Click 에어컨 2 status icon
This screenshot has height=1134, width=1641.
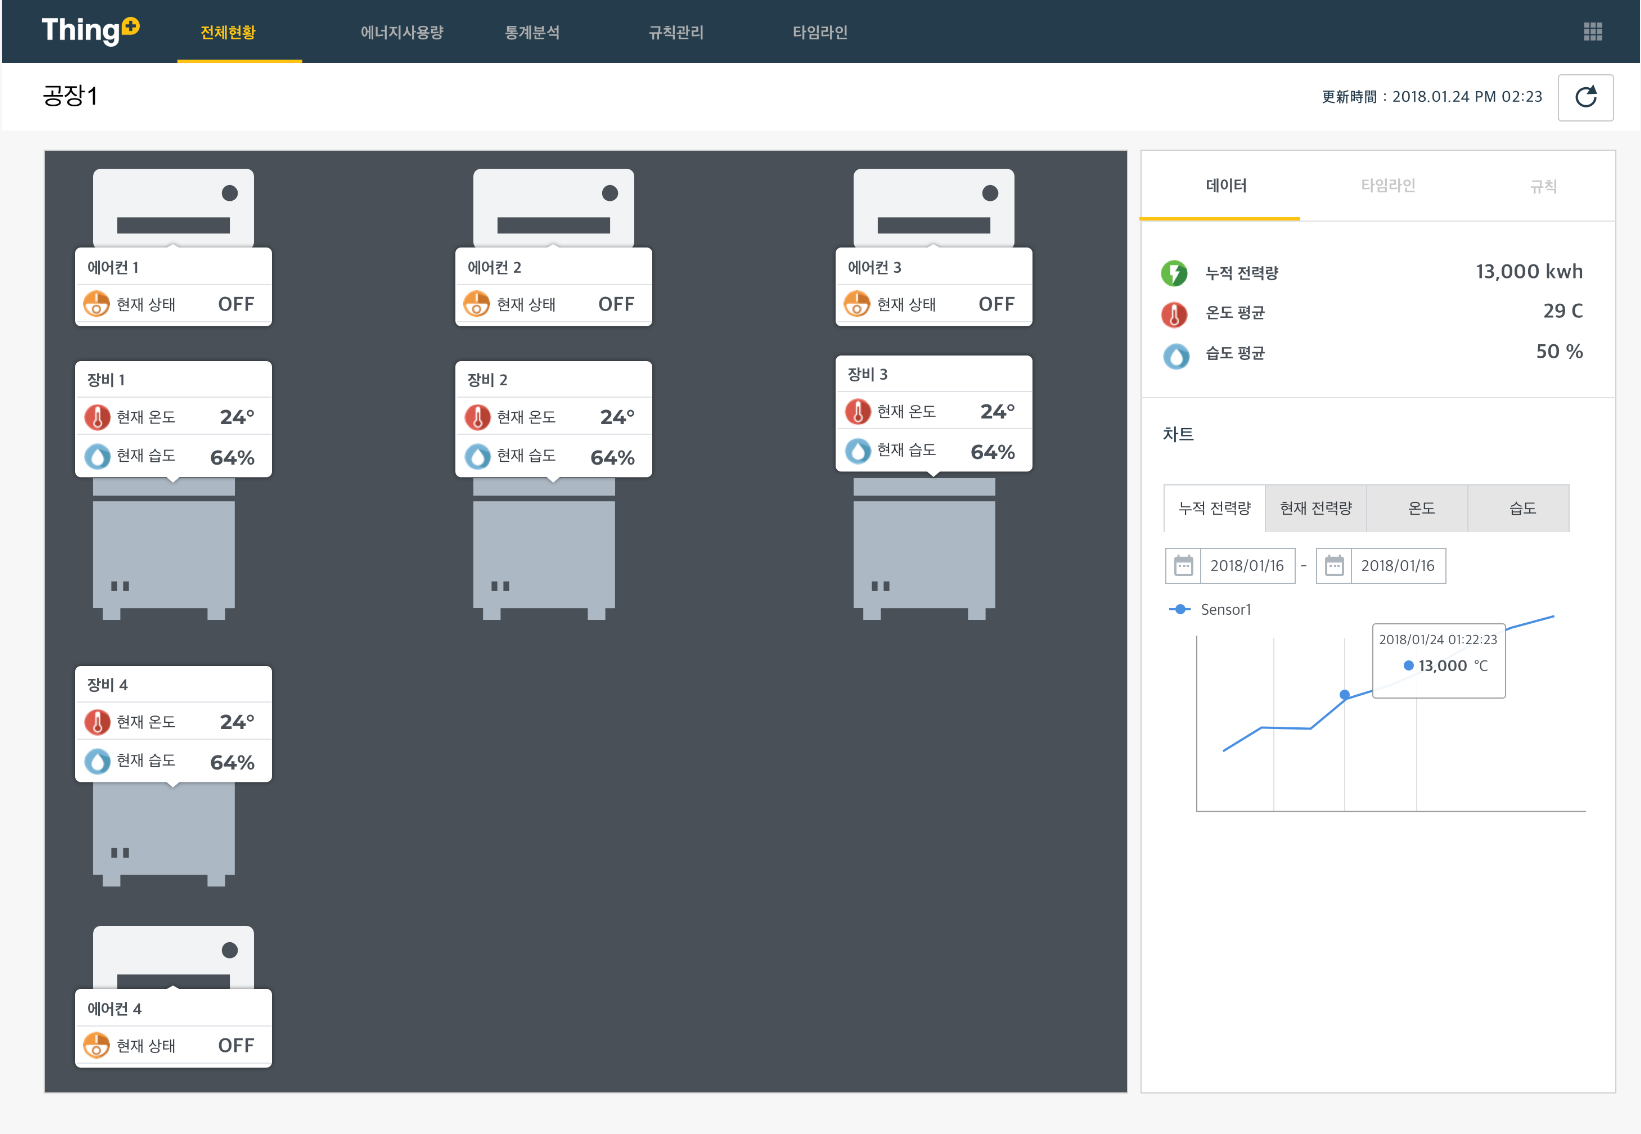tap(477, 304)
